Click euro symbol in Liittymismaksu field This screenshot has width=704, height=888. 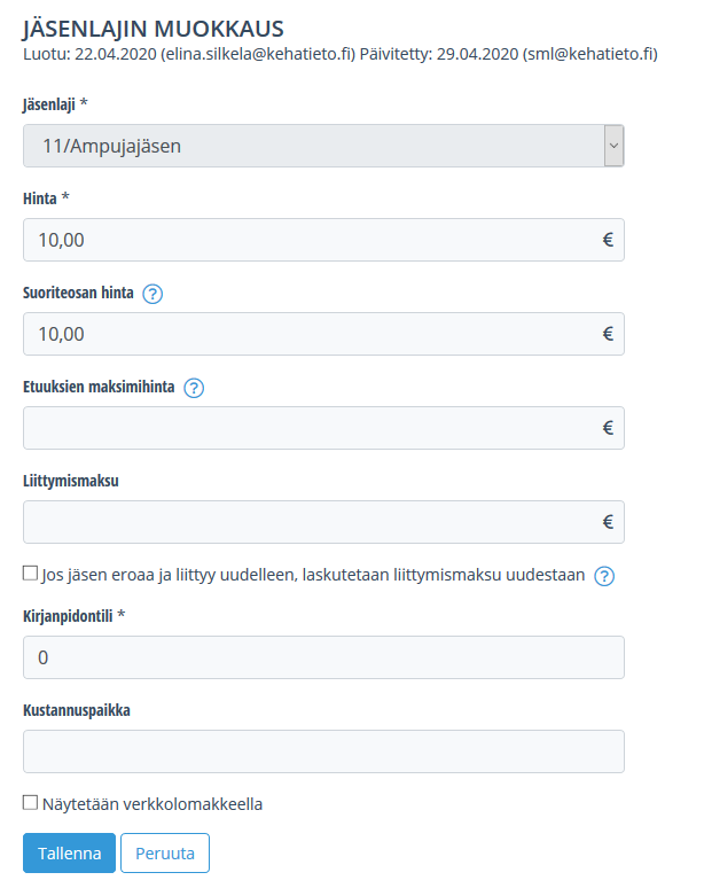coord(607,522)
